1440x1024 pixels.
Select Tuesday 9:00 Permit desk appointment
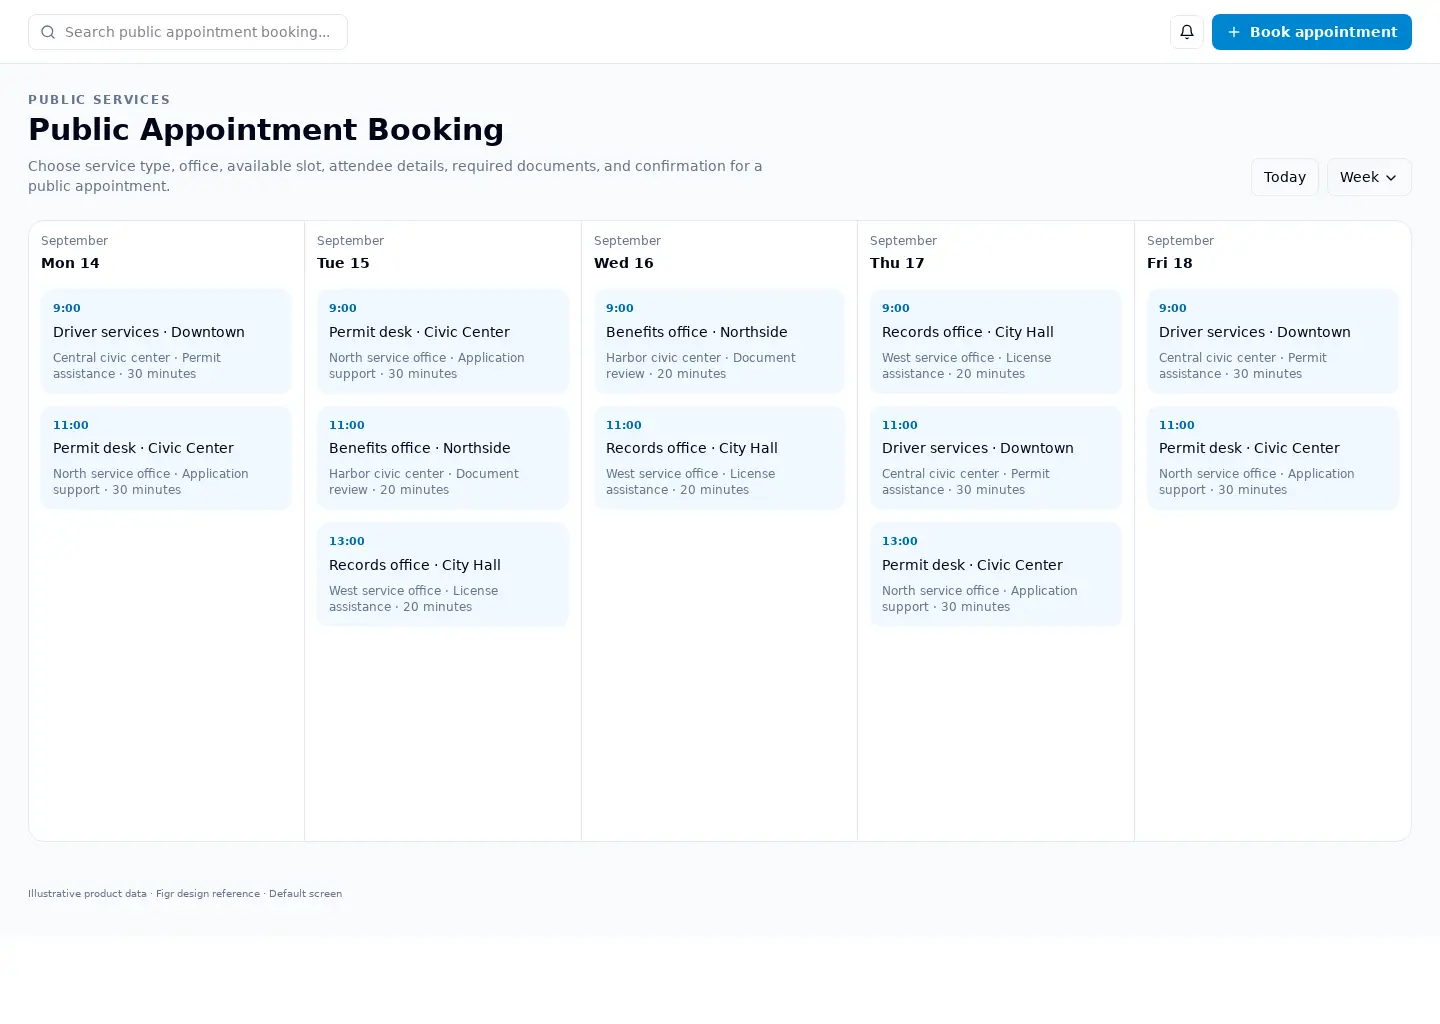coord(443,341)
